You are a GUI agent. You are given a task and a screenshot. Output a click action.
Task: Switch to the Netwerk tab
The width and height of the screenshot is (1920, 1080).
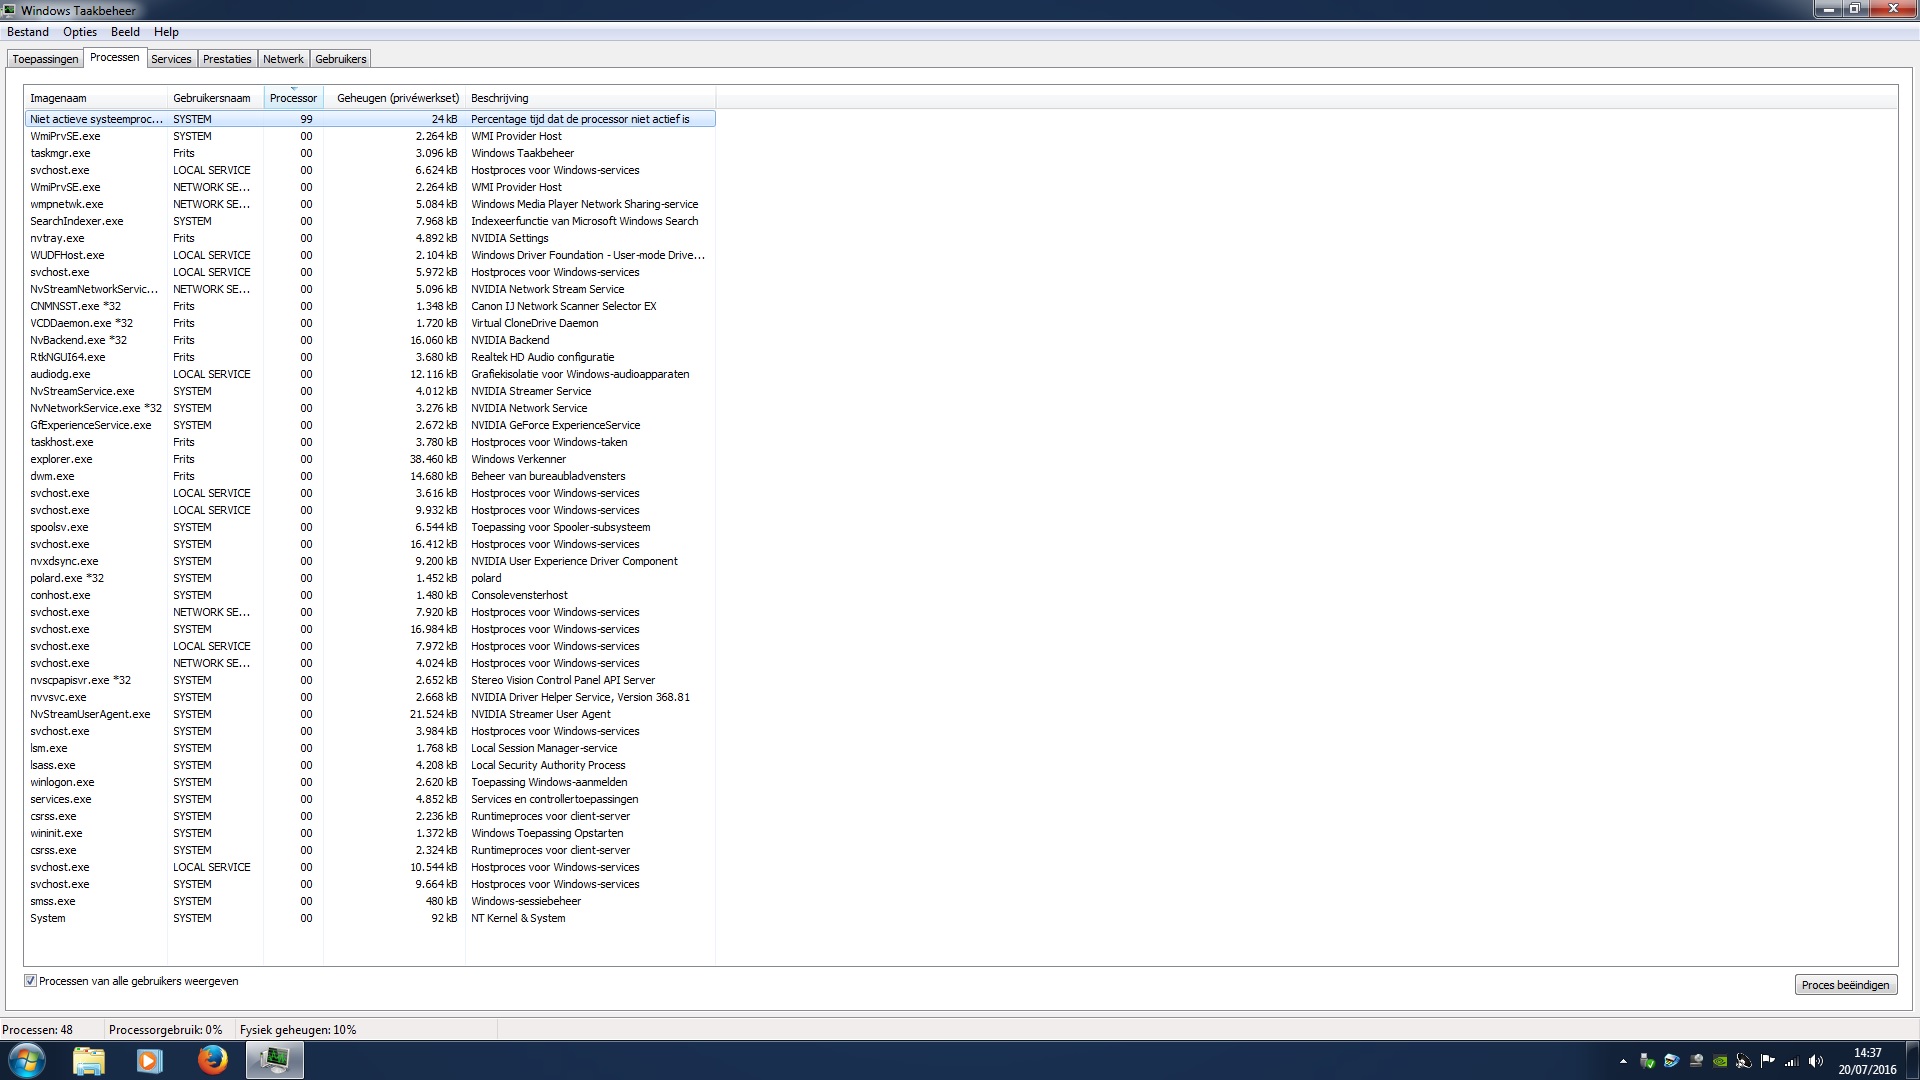[283, 59]
